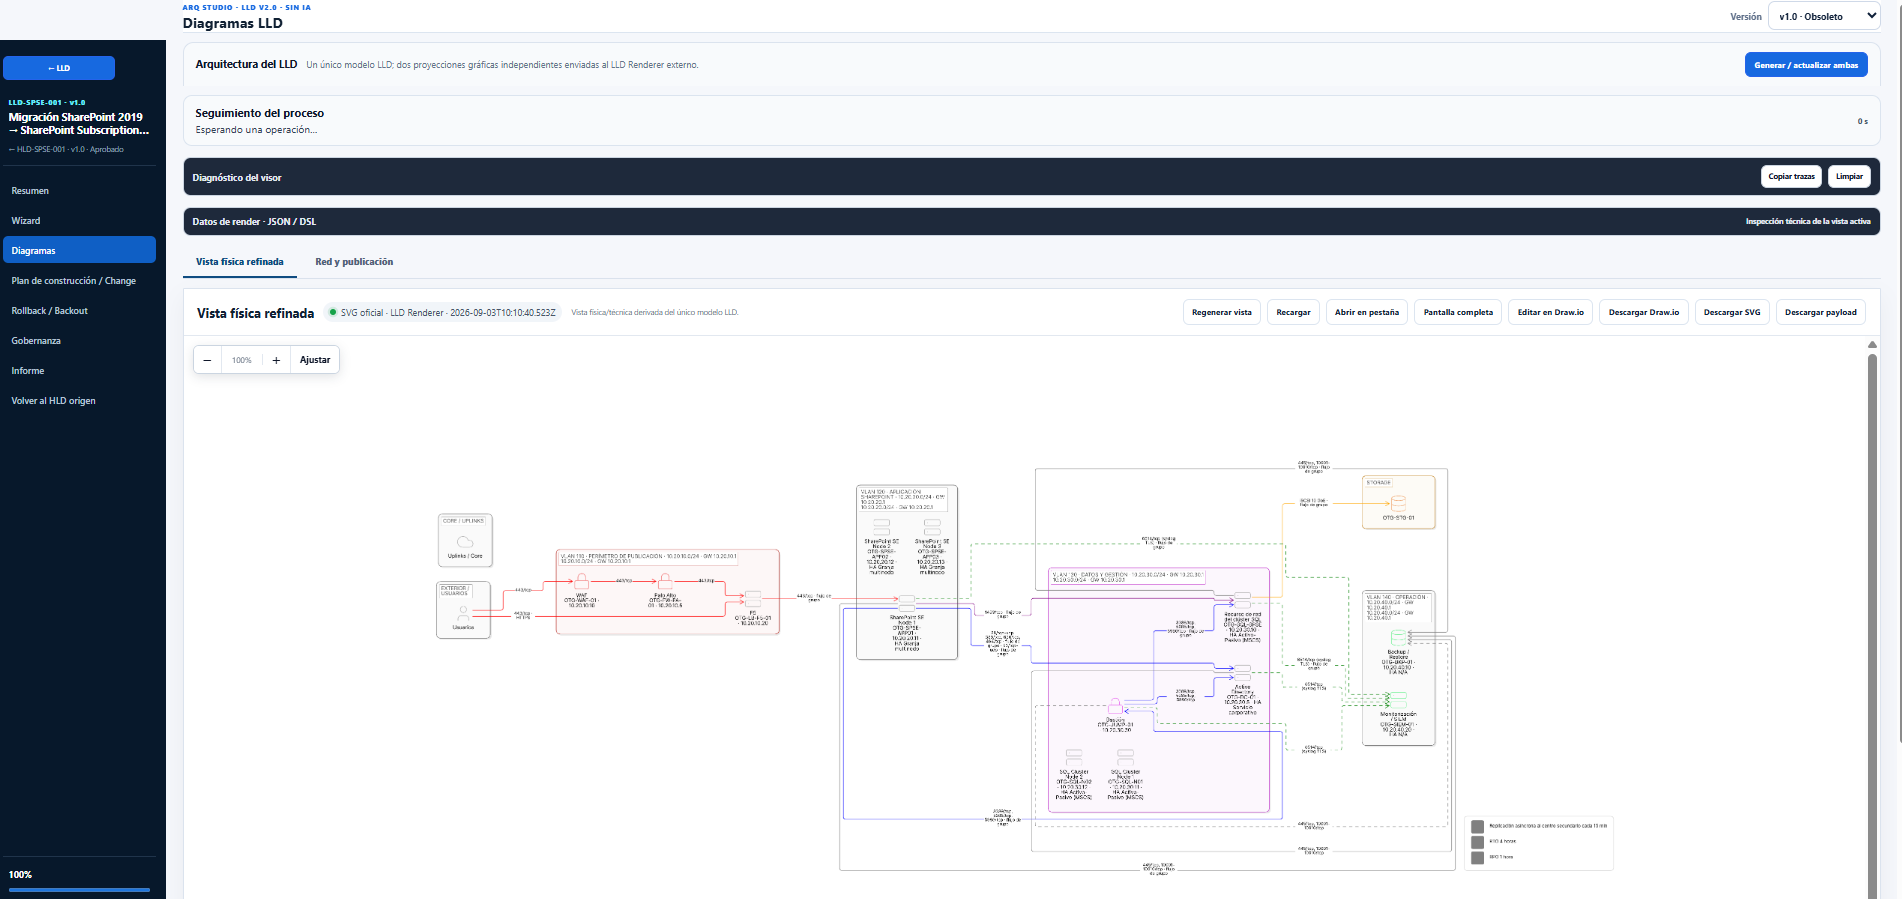Click Ajustar to fit the diagram
1902x899 pixels.
[x=315, y=360]
